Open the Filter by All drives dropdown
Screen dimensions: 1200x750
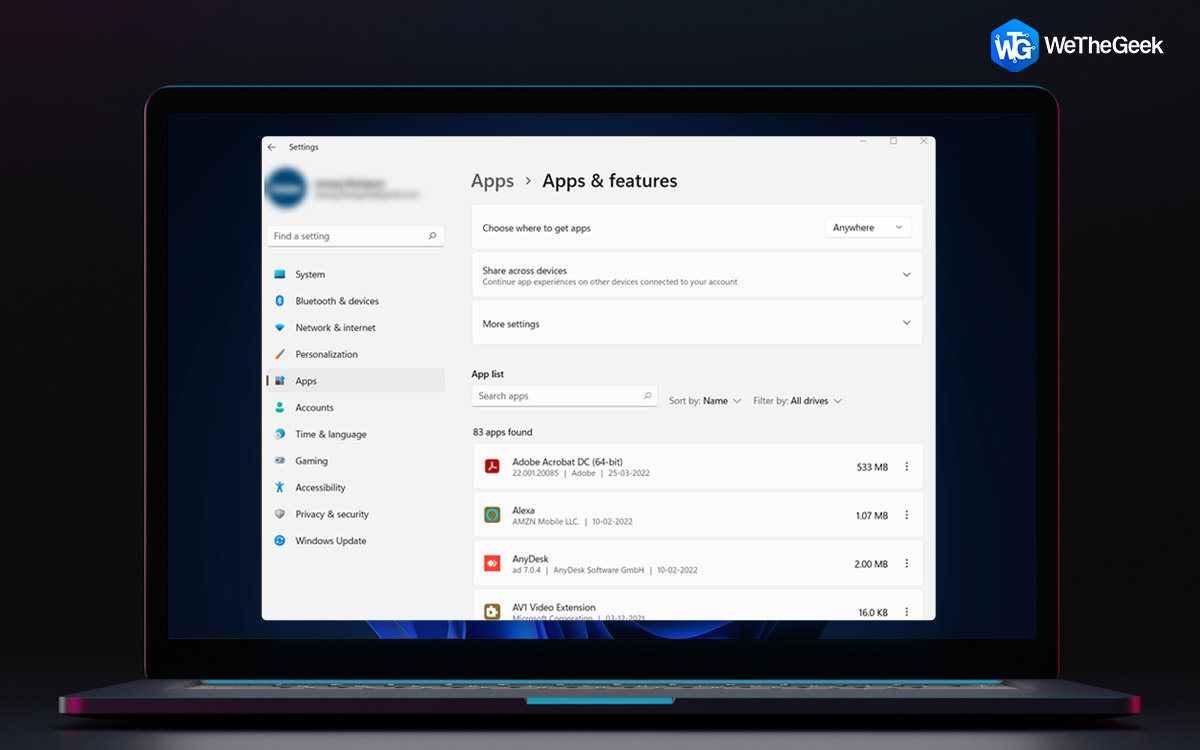[797, 401]
